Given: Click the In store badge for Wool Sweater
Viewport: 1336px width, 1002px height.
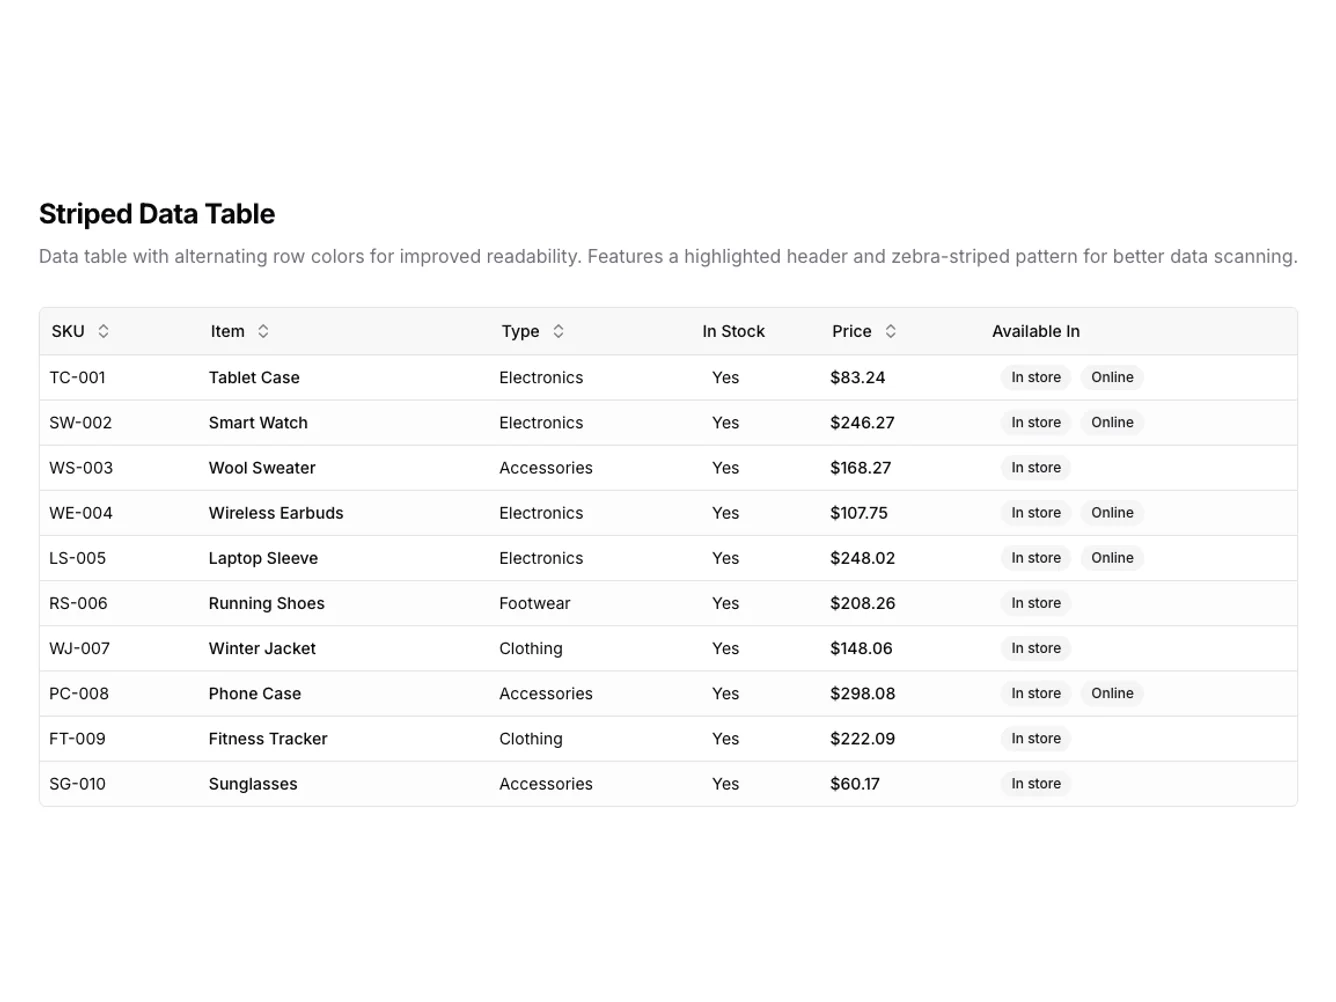Looking at the screenshot, I should click(1035, 467).
